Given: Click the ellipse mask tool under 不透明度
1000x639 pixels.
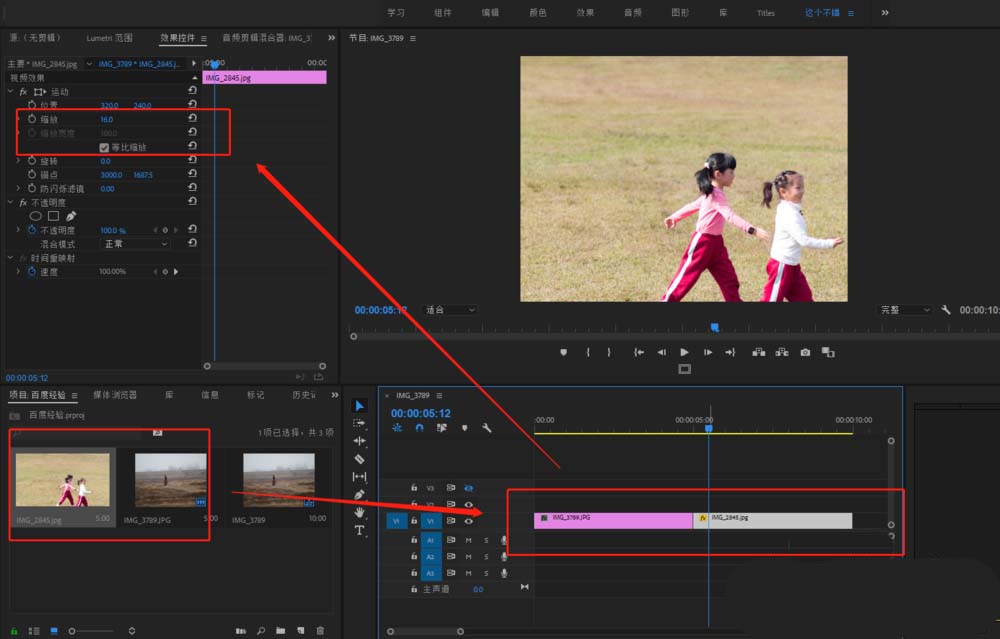Looking at the screenshot, I should pyautogui.click(x=36, y=216).
